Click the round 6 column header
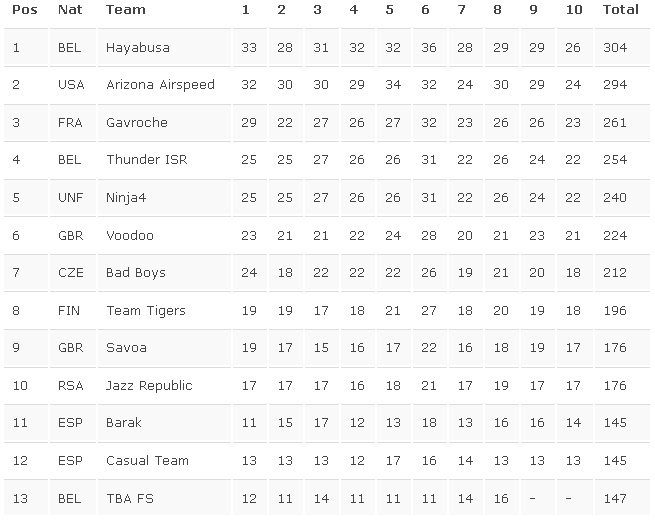Screen dimensions: 655x521 point(425,10)
